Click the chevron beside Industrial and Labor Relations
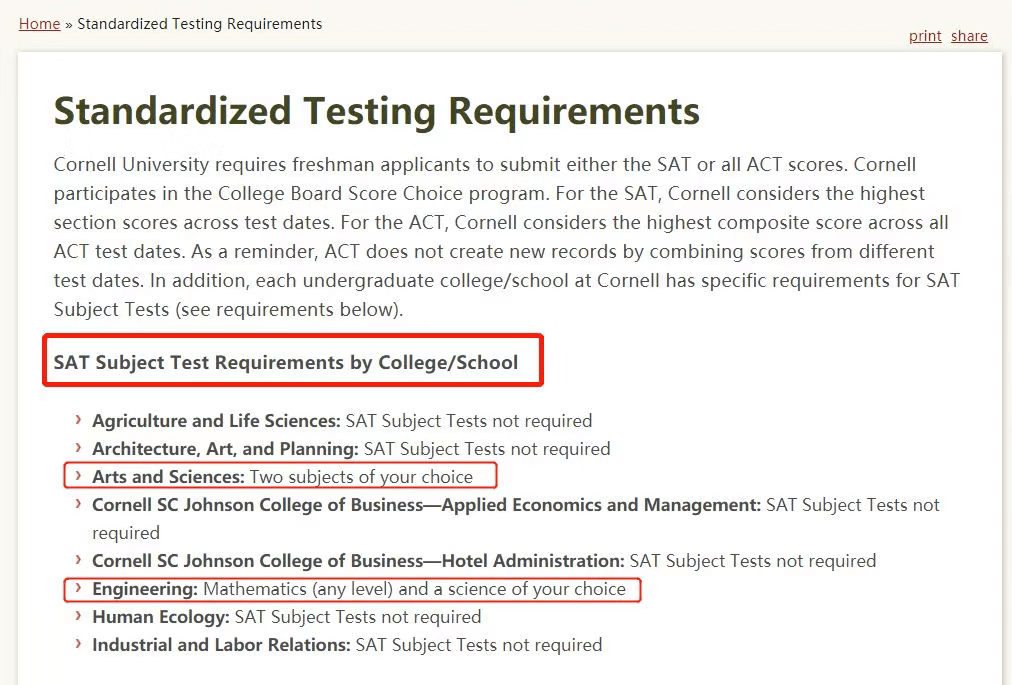 [x=79, y=644]
